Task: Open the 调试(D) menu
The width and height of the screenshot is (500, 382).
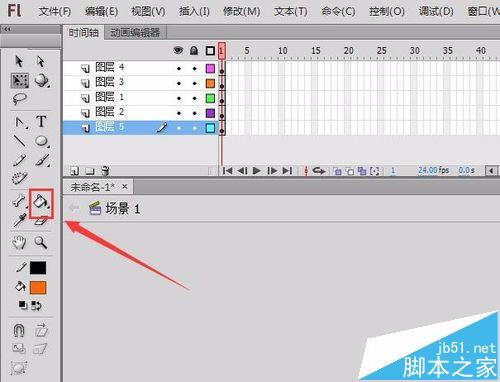Action: 436,12
